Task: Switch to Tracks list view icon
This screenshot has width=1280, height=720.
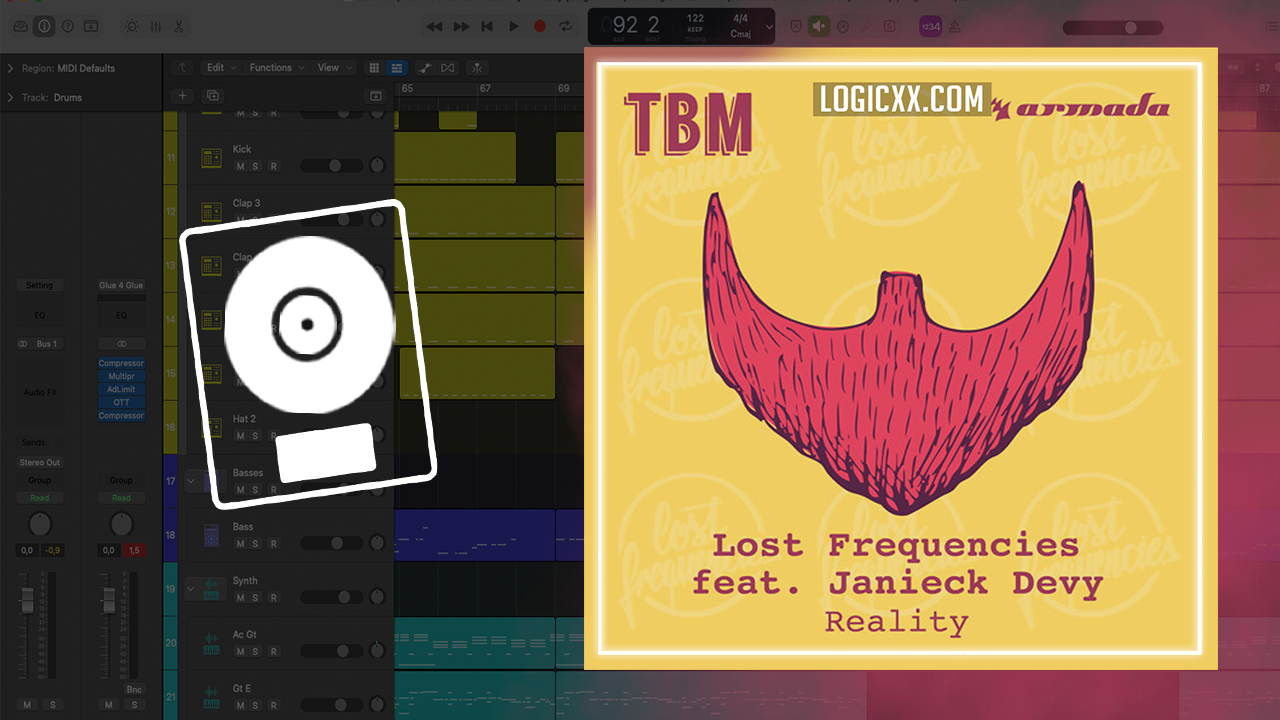Action: pos(397,67)
